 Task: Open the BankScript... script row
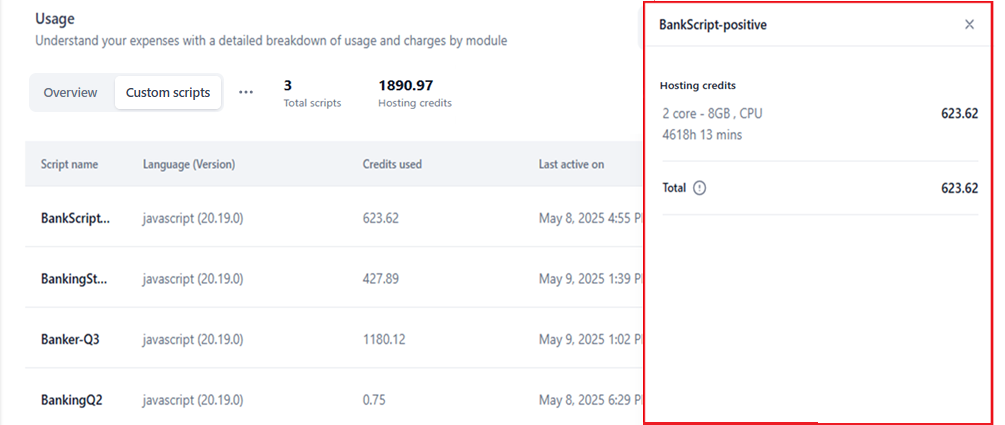click(75, 218)
